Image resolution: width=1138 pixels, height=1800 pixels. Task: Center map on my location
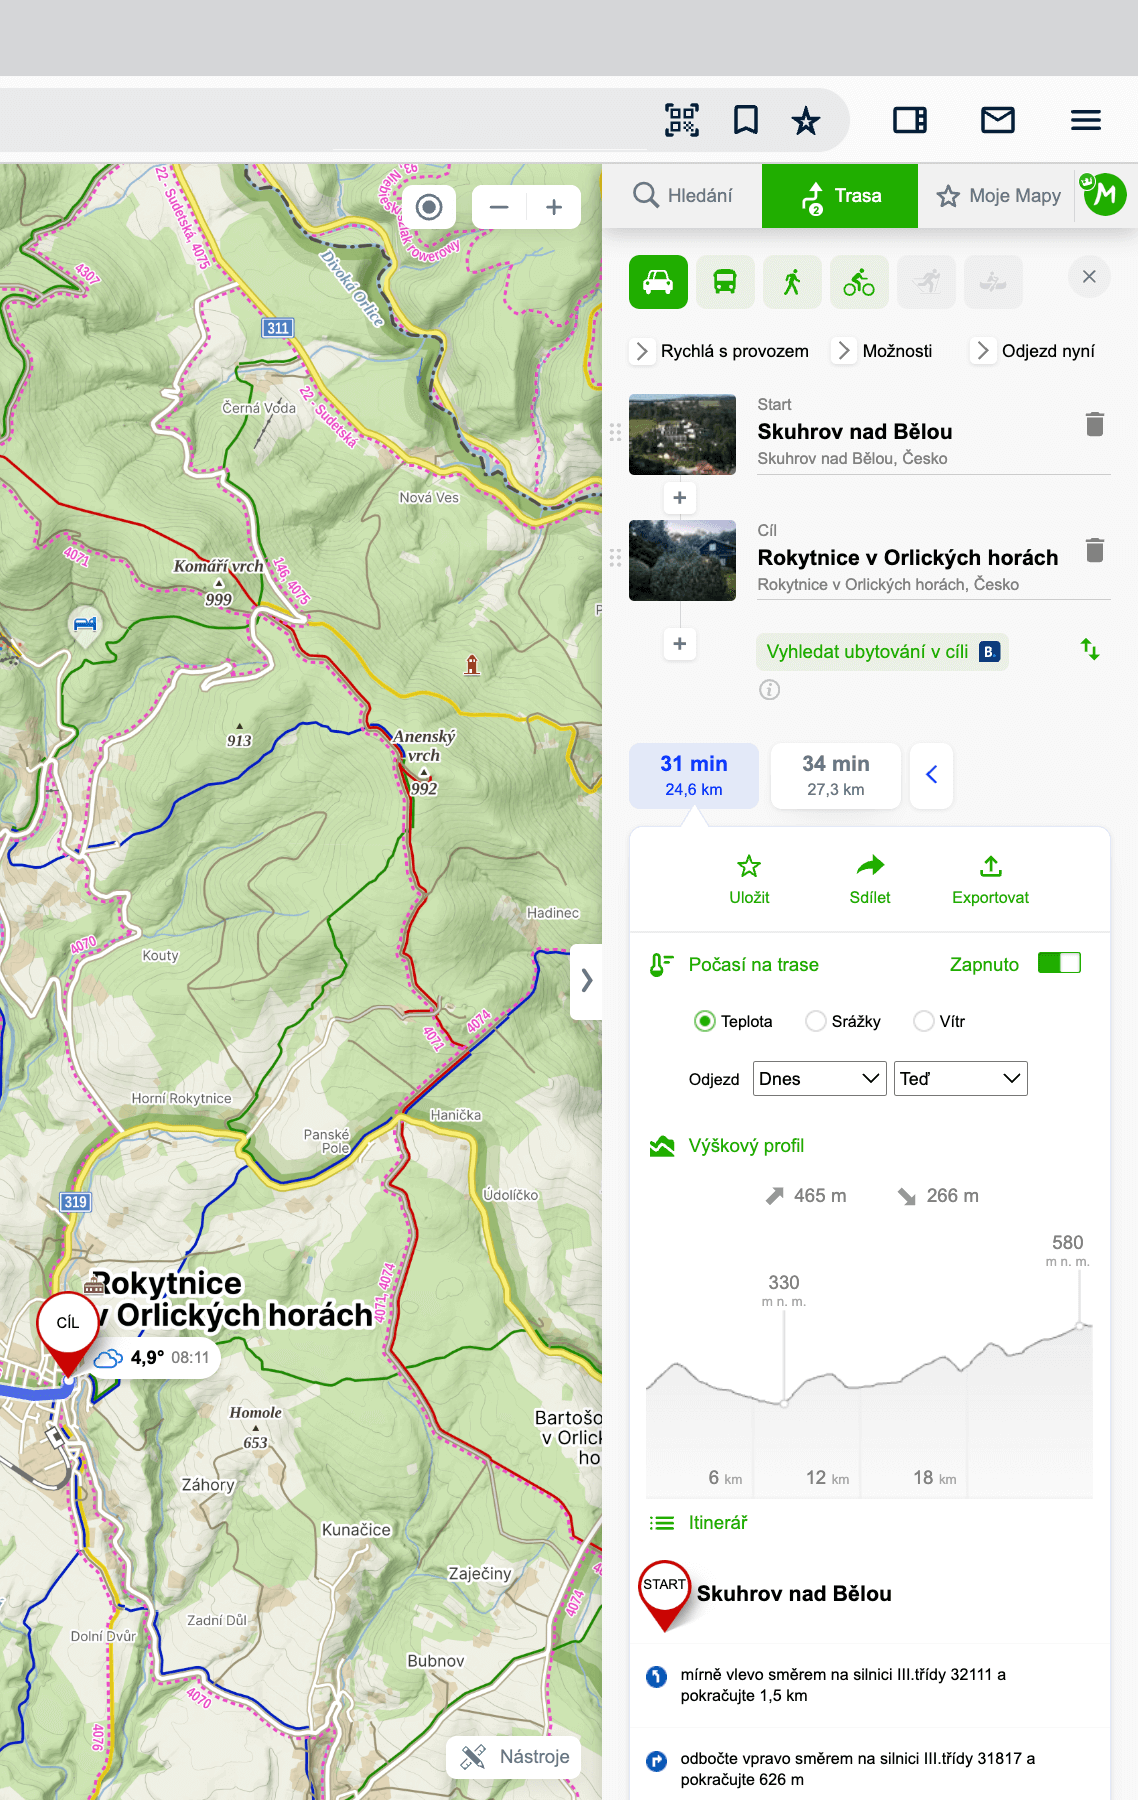[429, 207]
